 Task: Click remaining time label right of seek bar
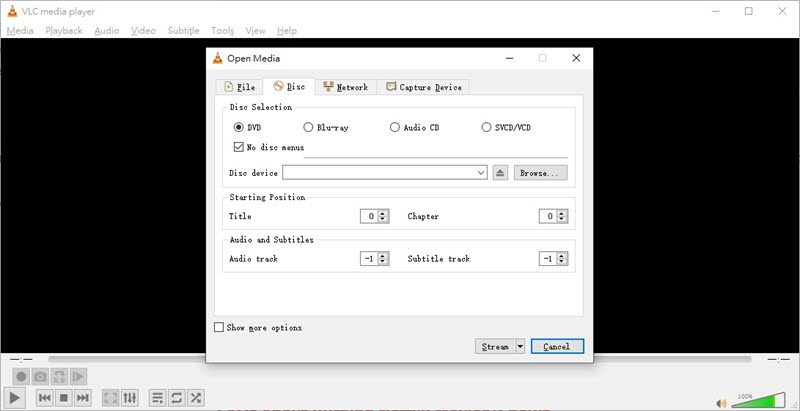click(779, 359)
